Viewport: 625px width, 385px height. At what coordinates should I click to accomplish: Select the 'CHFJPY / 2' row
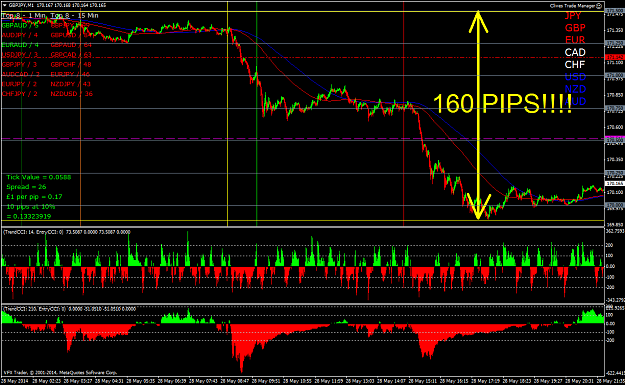pyautogui.click(x=19, y=94)
